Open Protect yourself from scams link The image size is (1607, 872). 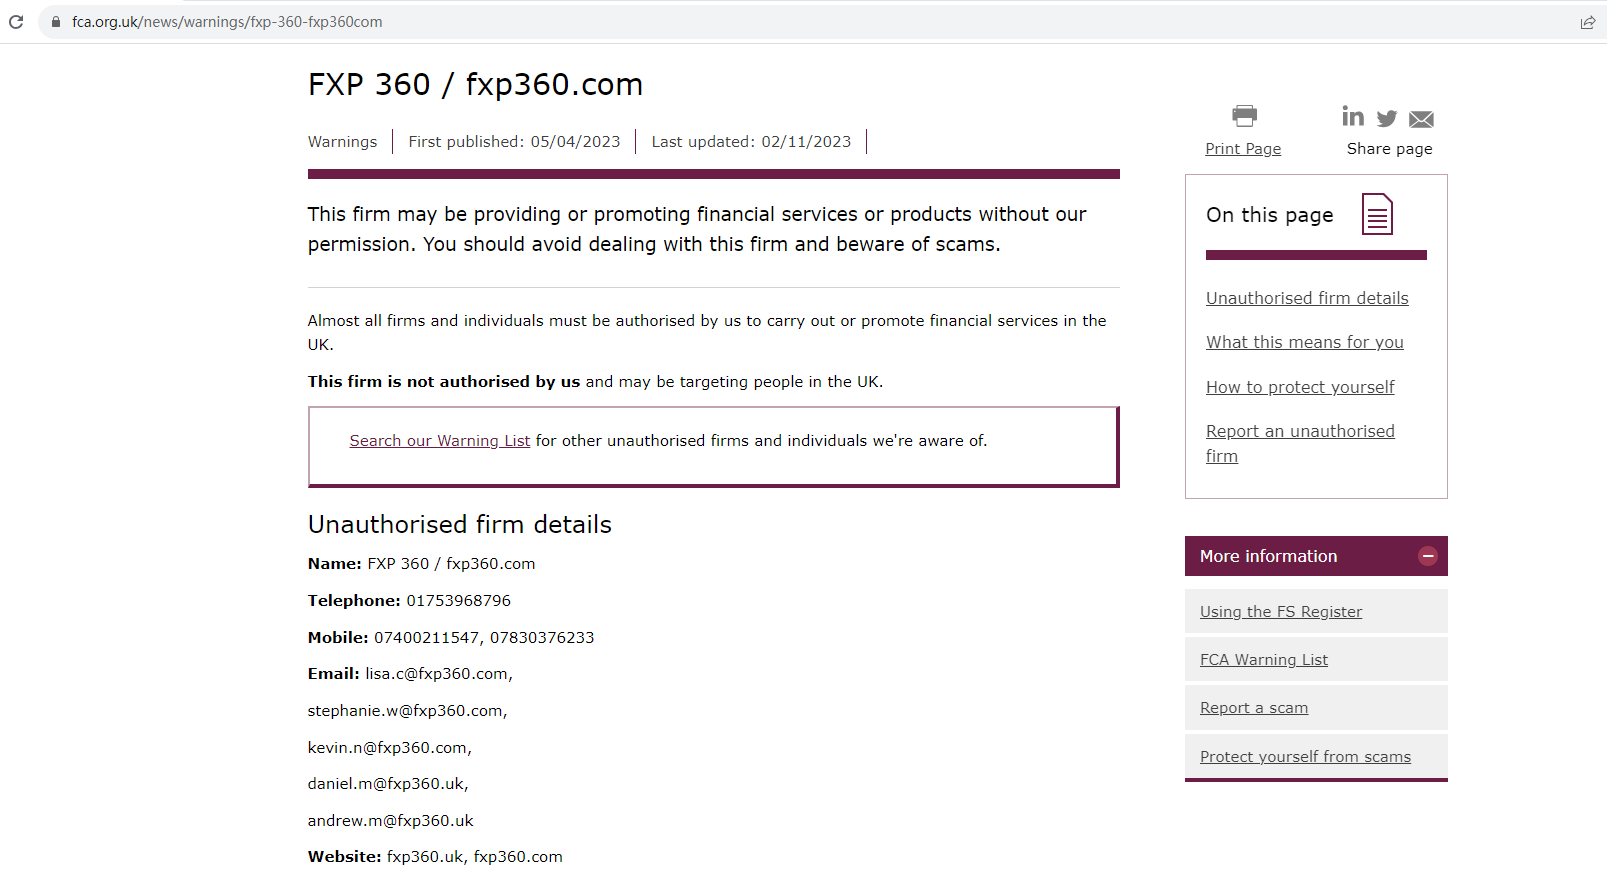1305,757
